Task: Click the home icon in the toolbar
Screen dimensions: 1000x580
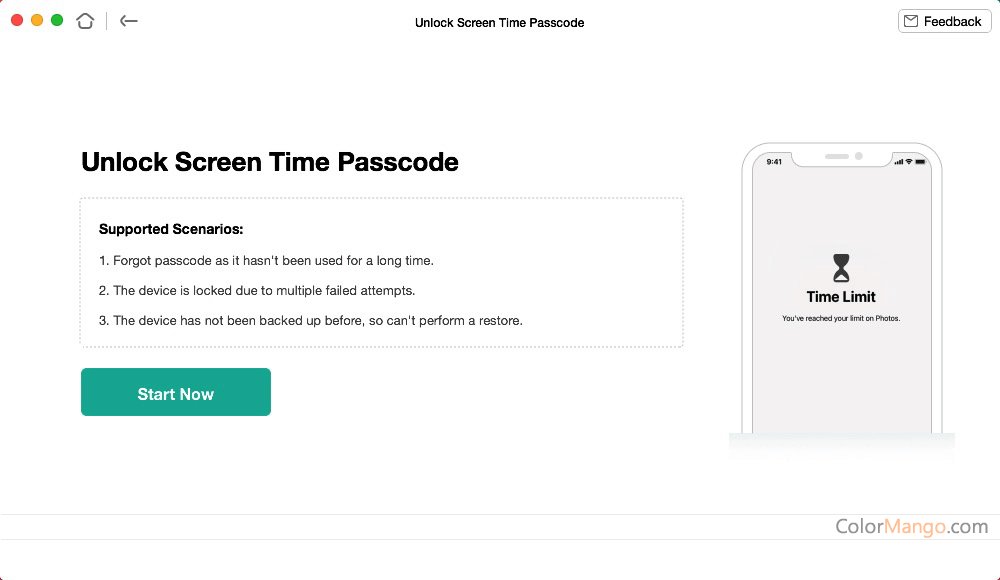Action: point(85,20)
